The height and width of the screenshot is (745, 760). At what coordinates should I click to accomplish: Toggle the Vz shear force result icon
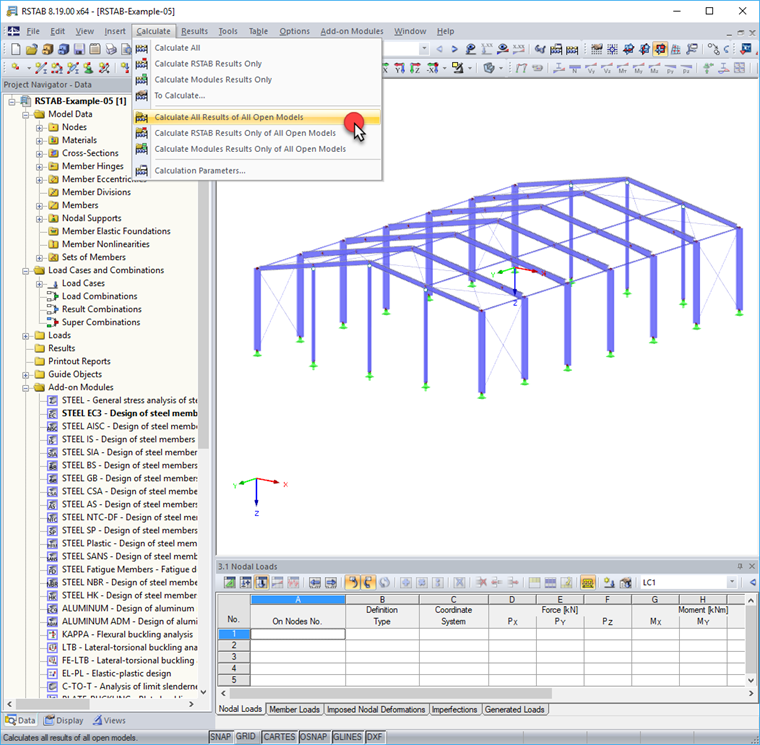pos(607,68)
